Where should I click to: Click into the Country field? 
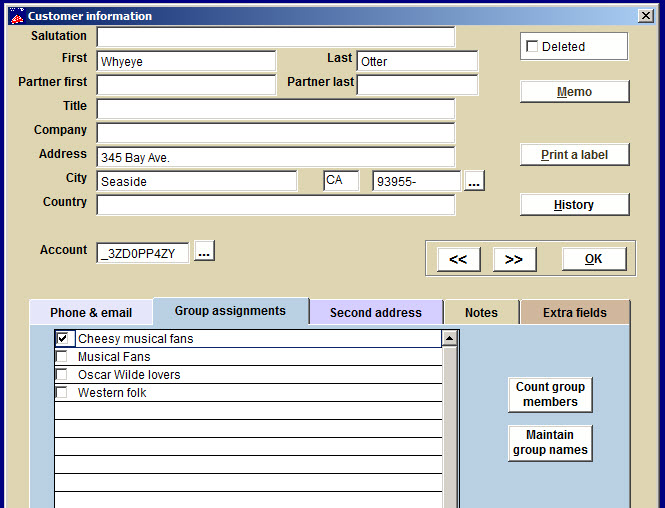[276, 205]
